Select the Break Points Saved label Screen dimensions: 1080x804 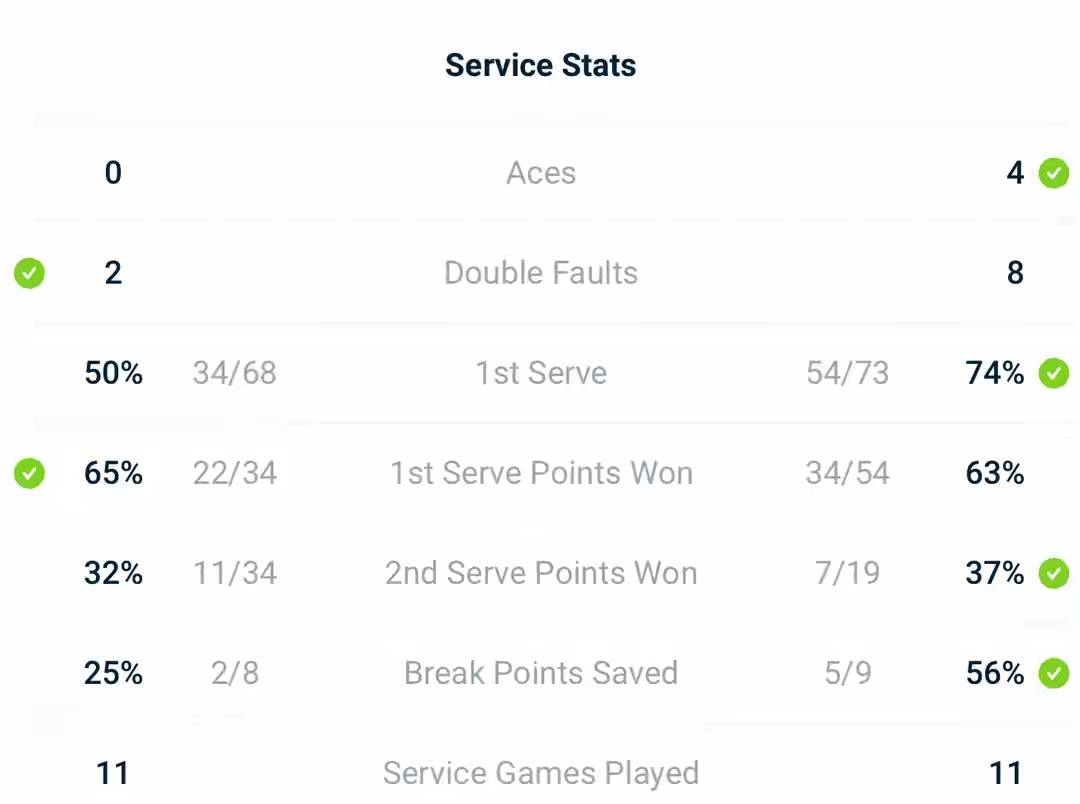[x=540, y=673]
